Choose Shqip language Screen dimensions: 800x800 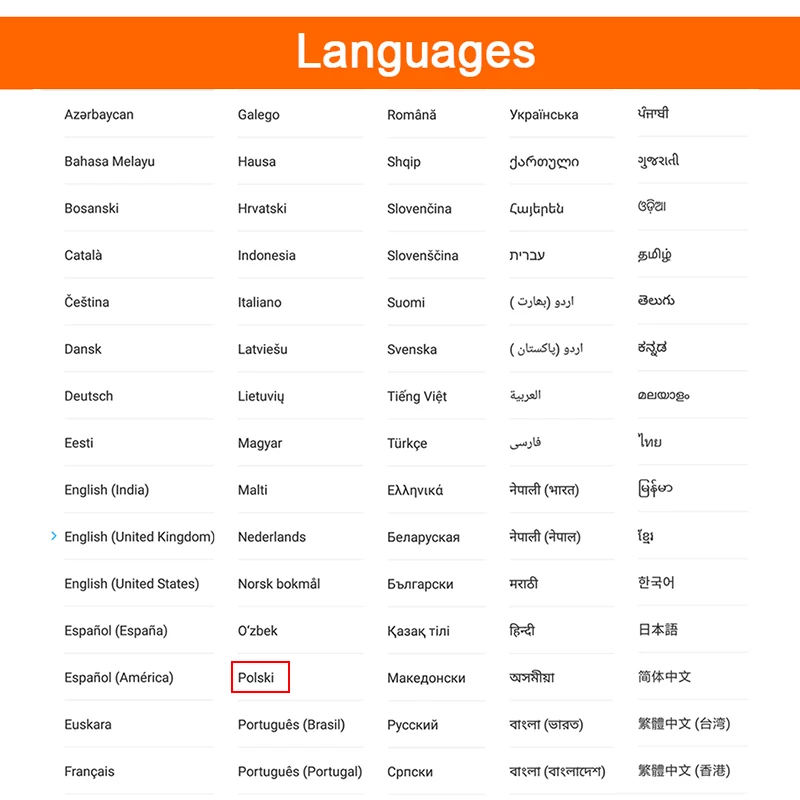coord(404,162)
